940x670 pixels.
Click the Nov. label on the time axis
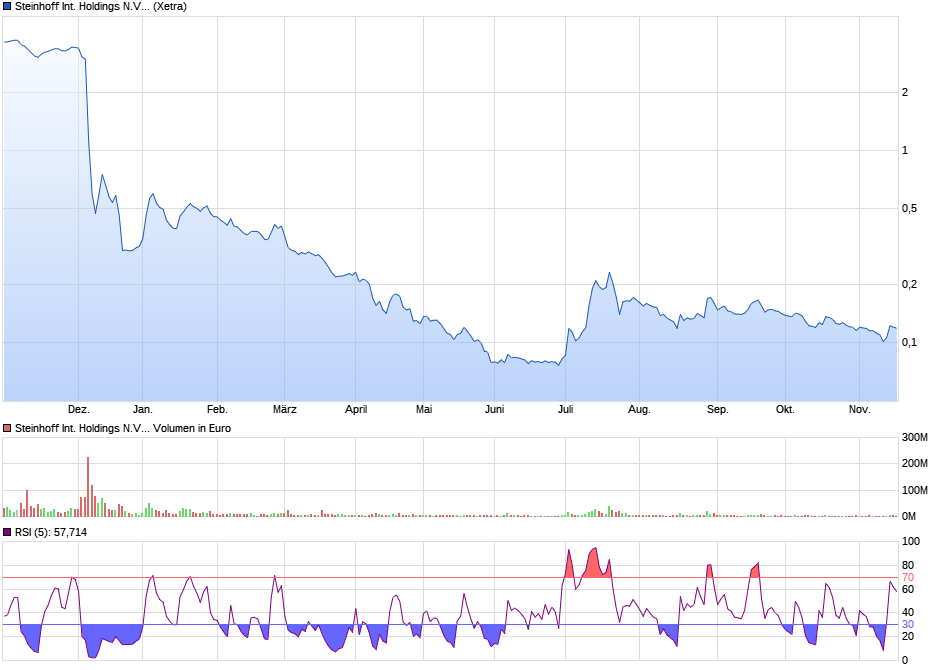(860, 409)
